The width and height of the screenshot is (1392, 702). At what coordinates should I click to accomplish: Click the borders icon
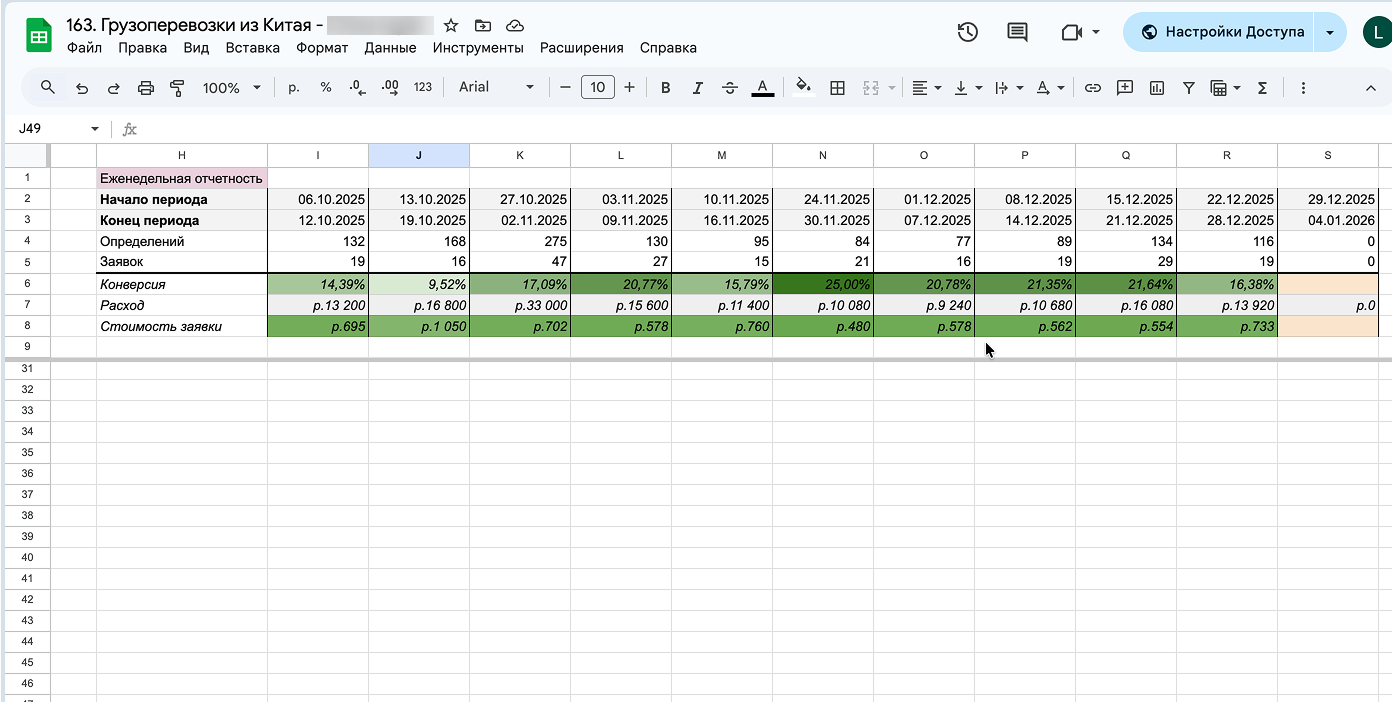click(x=838, y=88)
